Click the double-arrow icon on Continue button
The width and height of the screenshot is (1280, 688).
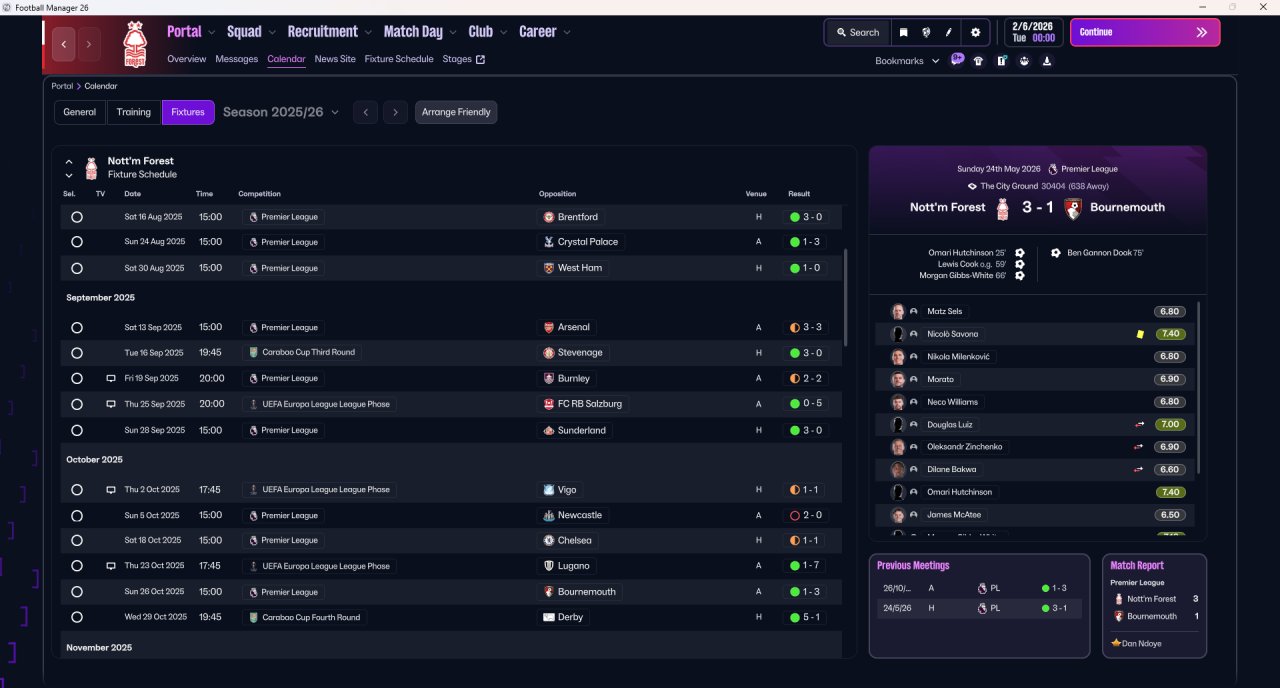[1202, 32]
